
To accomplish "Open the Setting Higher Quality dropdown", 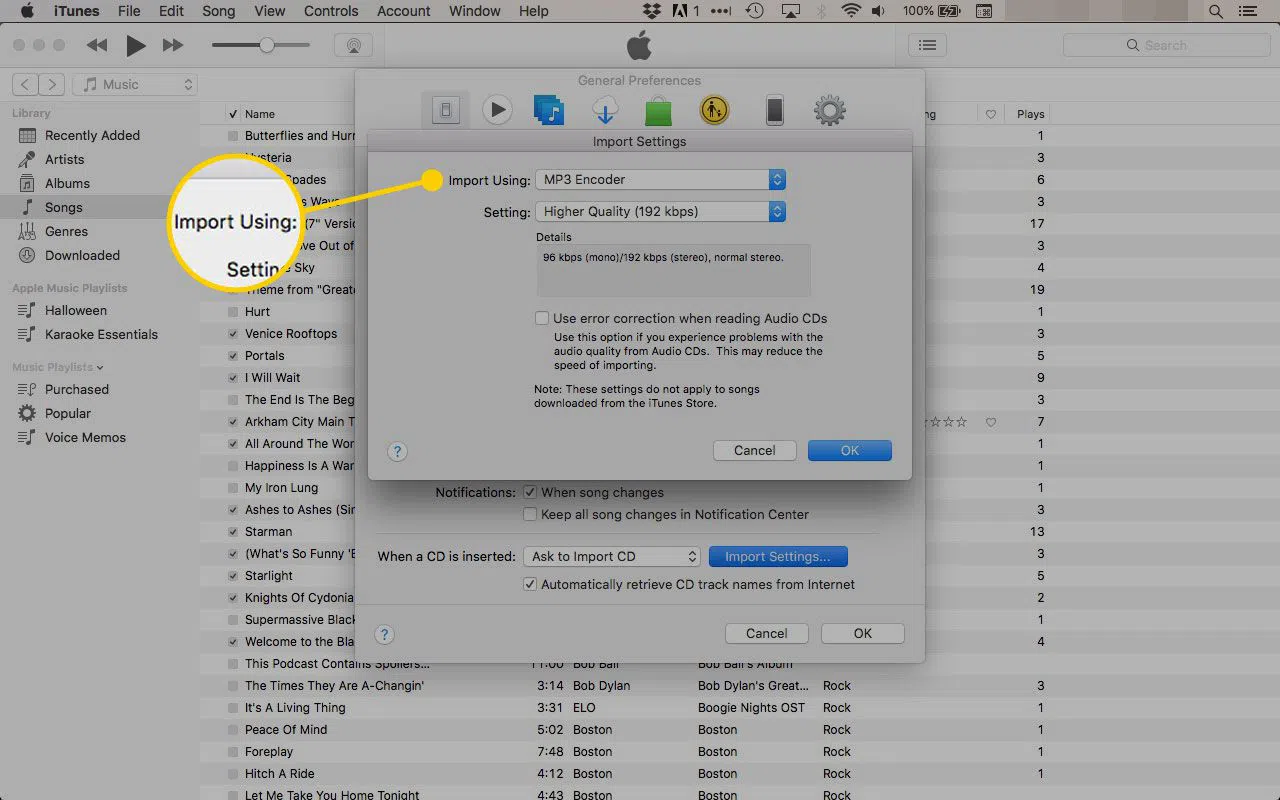I will point(661,212).
